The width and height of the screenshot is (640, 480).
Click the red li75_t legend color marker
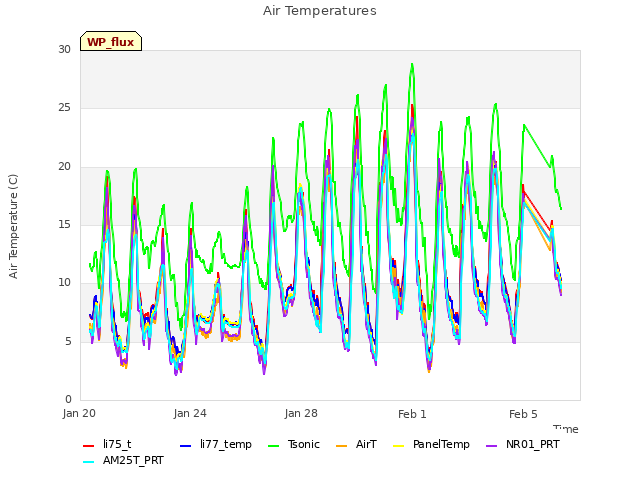tap(89, 446)
